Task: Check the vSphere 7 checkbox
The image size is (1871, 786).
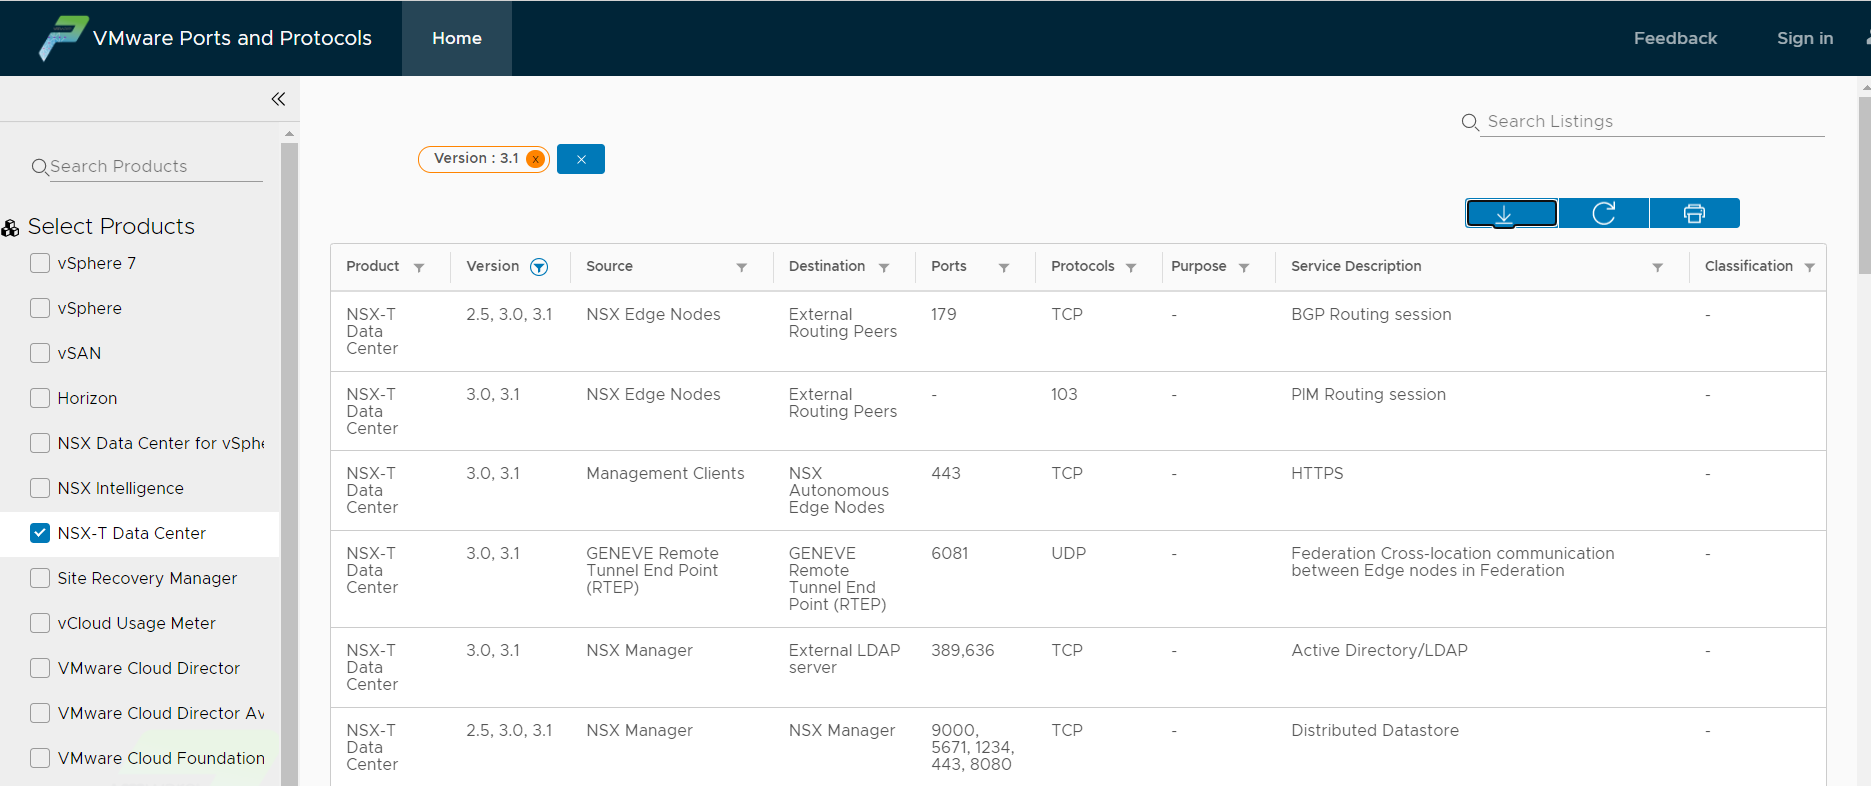Action: [40, 263]
